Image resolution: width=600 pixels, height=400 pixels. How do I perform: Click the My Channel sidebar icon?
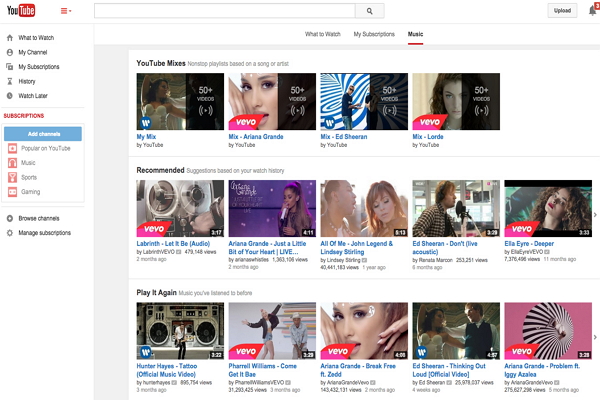pos(10,52)
